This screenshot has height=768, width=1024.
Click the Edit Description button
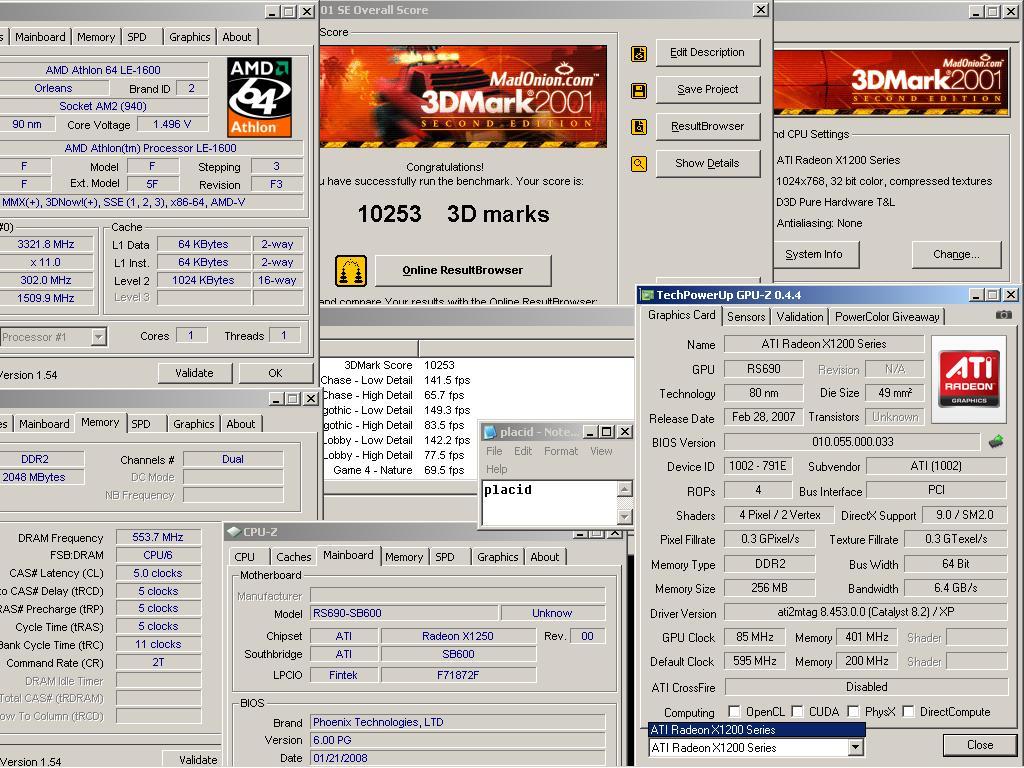pyautogui.click(x=708, y=52)
